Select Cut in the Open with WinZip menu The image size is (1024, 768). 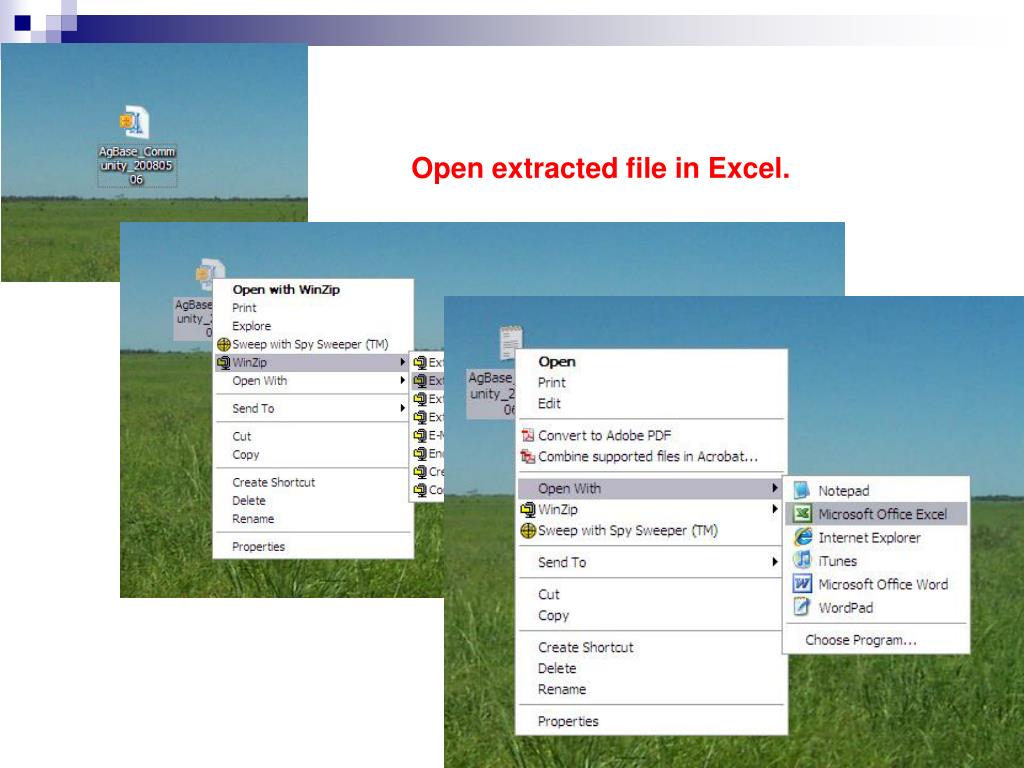pos(242,436)
